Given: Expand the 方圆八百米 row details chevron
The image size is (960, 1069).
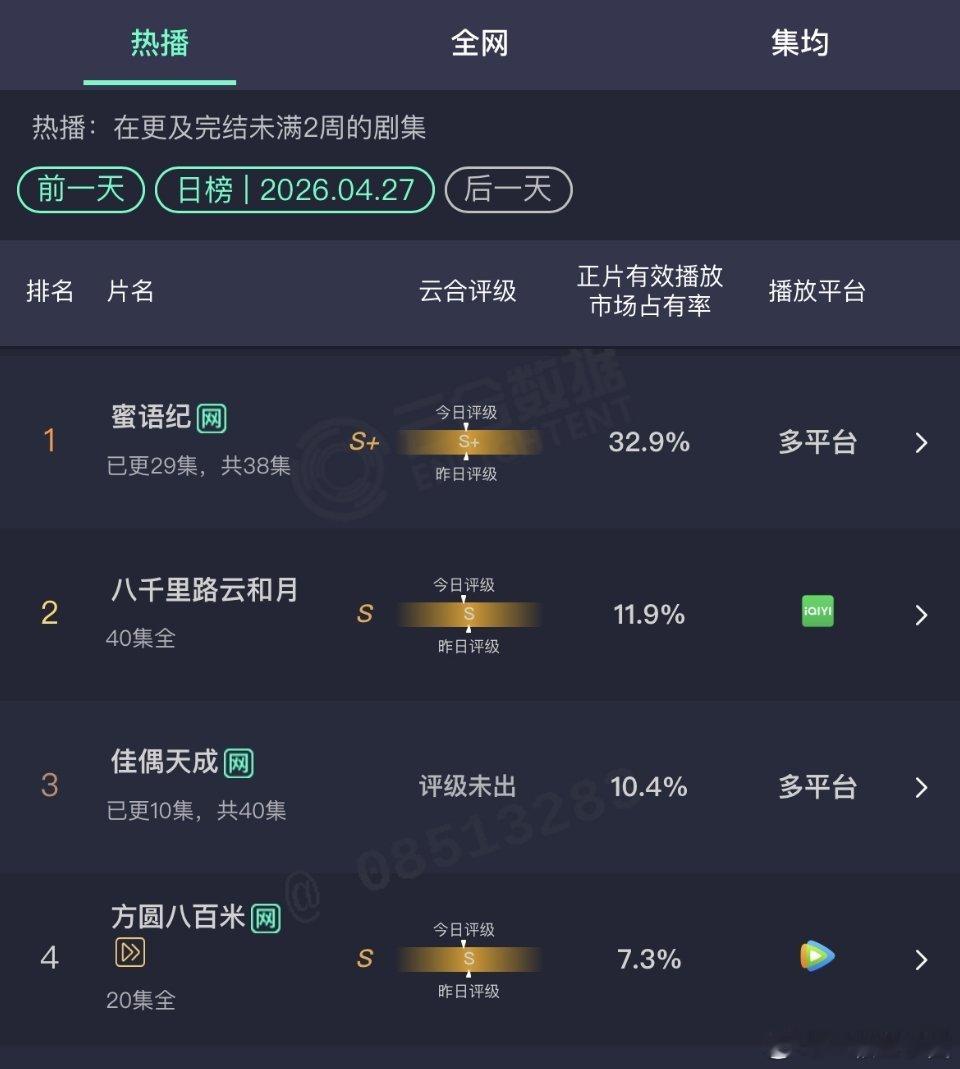Looking at the screenshot, I should (x=921, y=959).
